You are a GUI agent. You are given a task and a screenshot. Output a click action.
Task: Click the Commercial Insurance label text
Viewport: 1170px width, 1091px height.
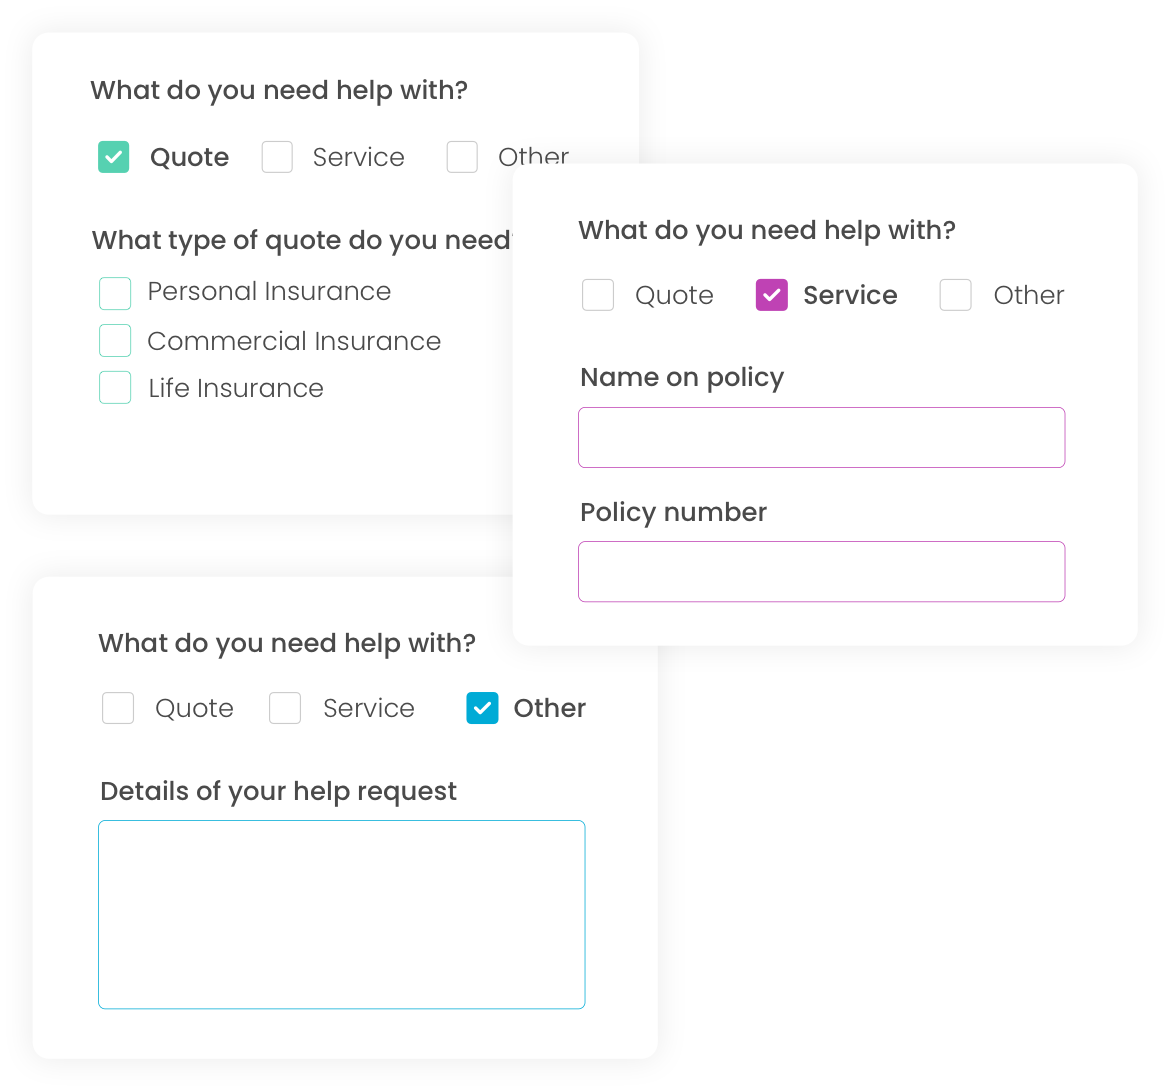point(294,341)
